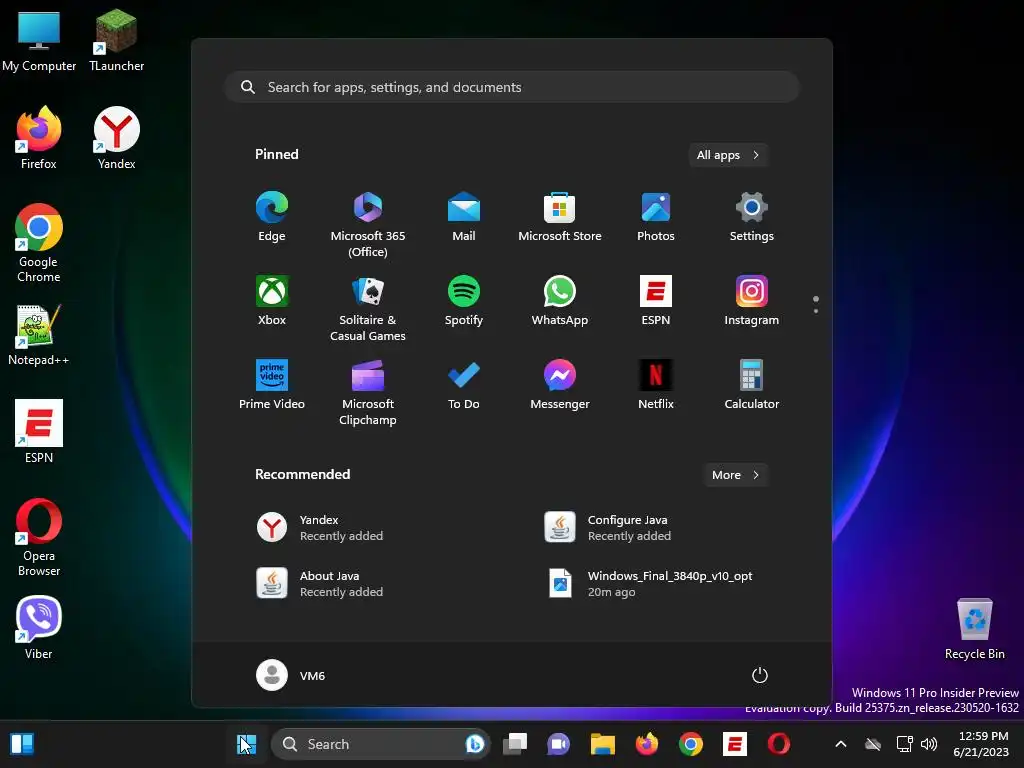Open WhatsApp in the Start menu
Screen dimensions: 1024x768
point(560,300)
